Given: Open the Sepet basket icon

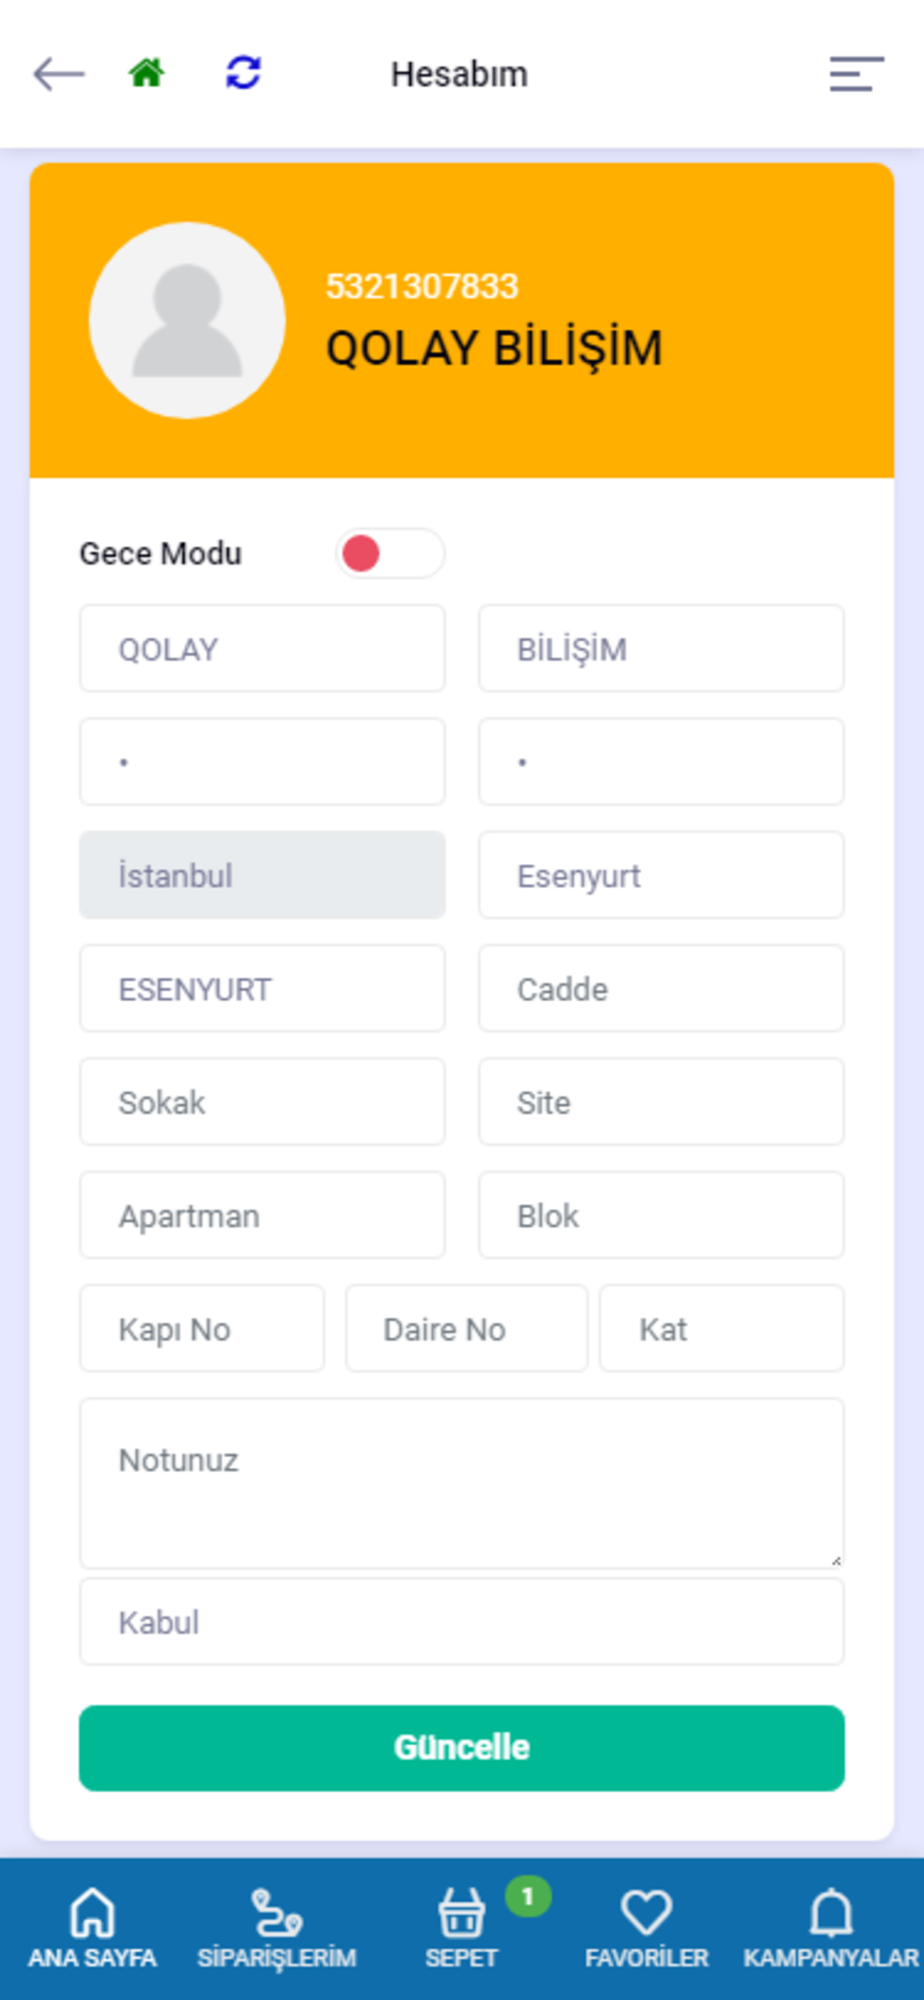Looking at the screenshot, I should [x=461, y=1914].
